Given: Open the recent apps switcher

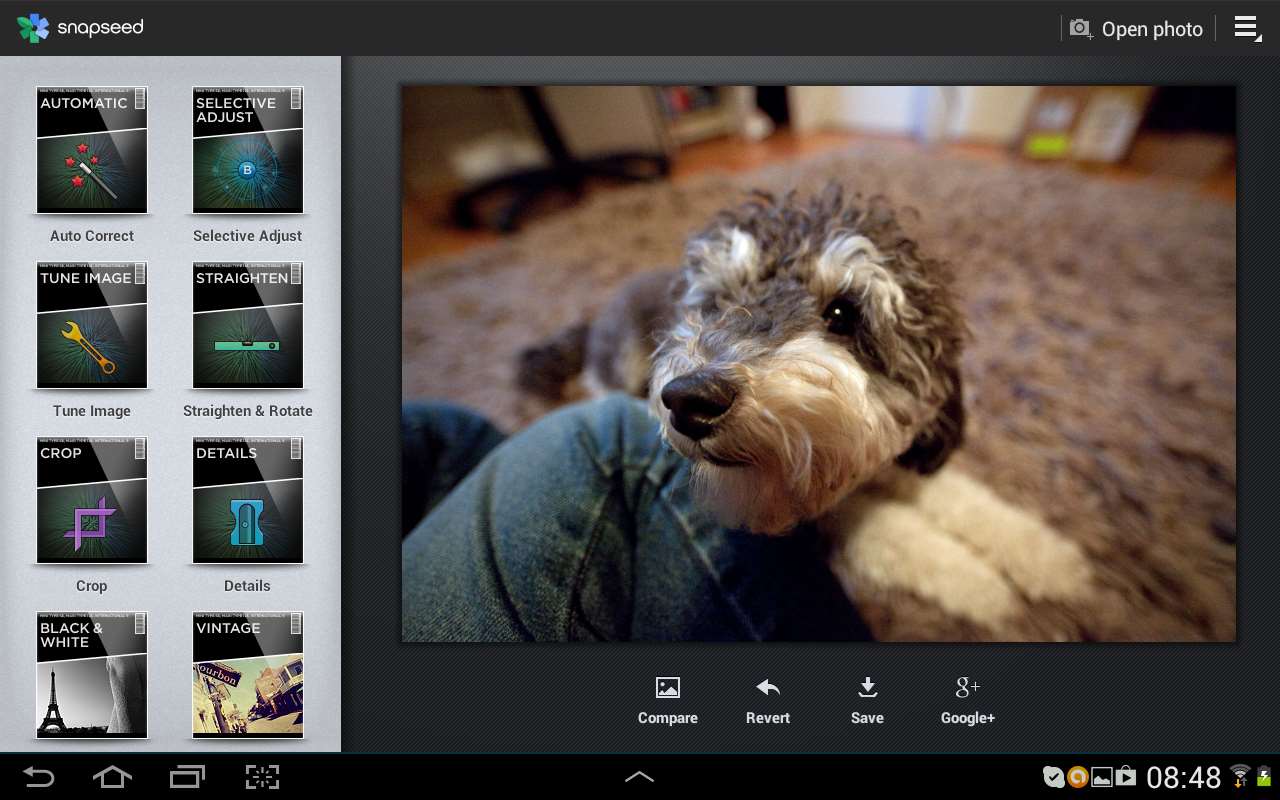Looking at the screenshot, I should [187, 777].
